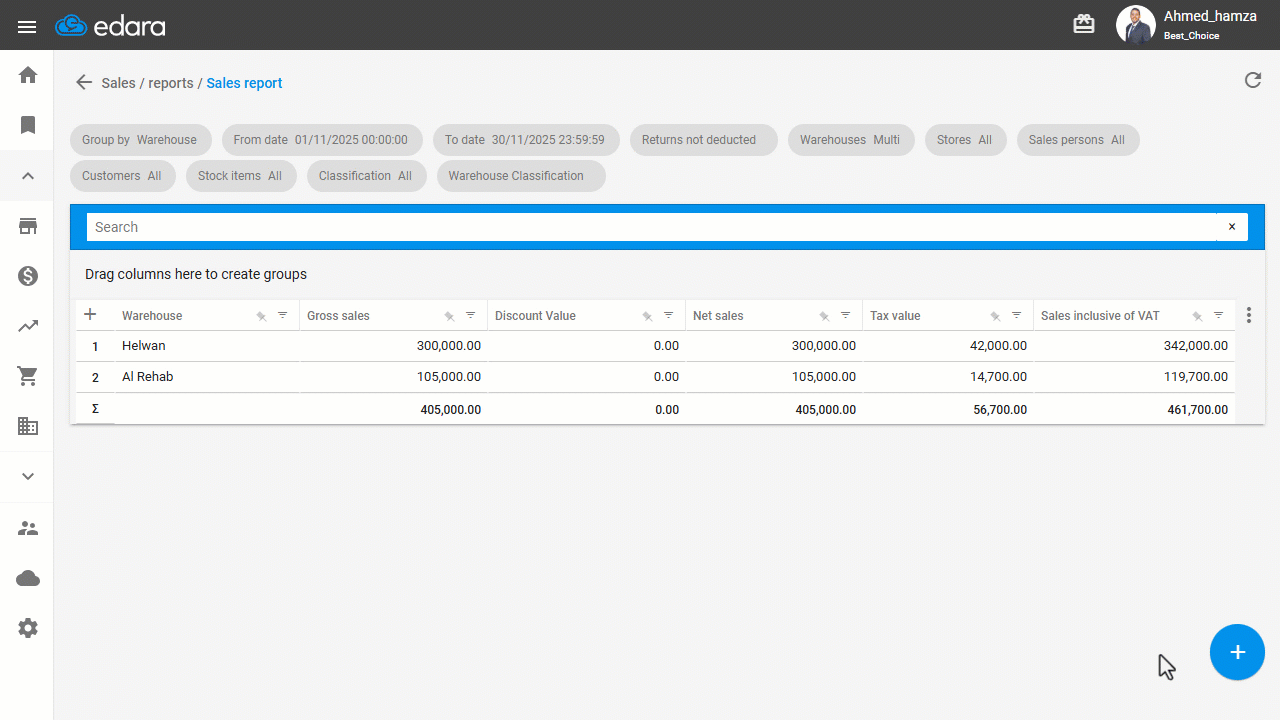
Task: Refresh the sales report
Action: coord(1253,80)
